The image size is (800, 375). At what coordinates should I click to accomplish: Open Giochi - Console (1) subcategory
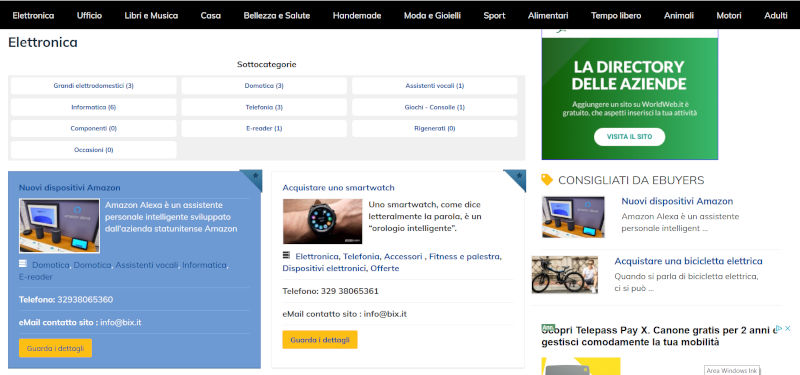click(x=434, y=107)
